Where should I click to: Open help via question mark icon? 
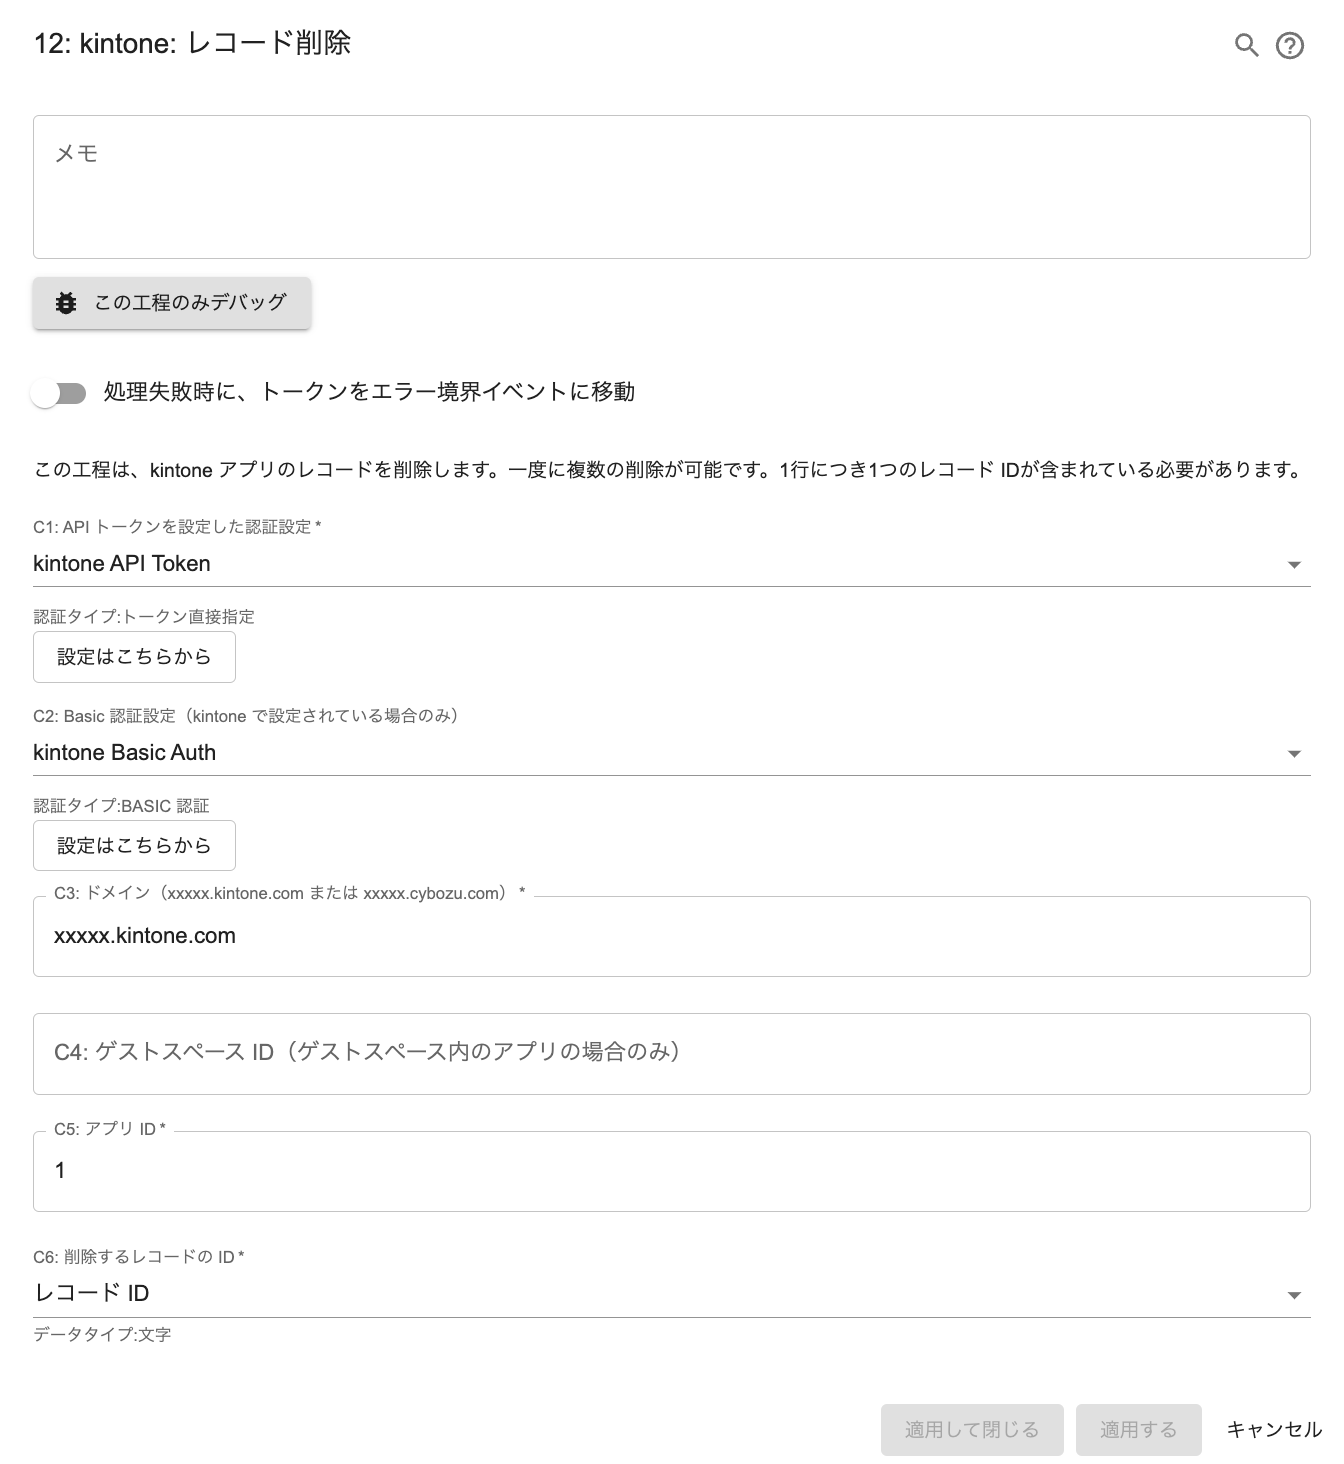tap(1290, 45)
